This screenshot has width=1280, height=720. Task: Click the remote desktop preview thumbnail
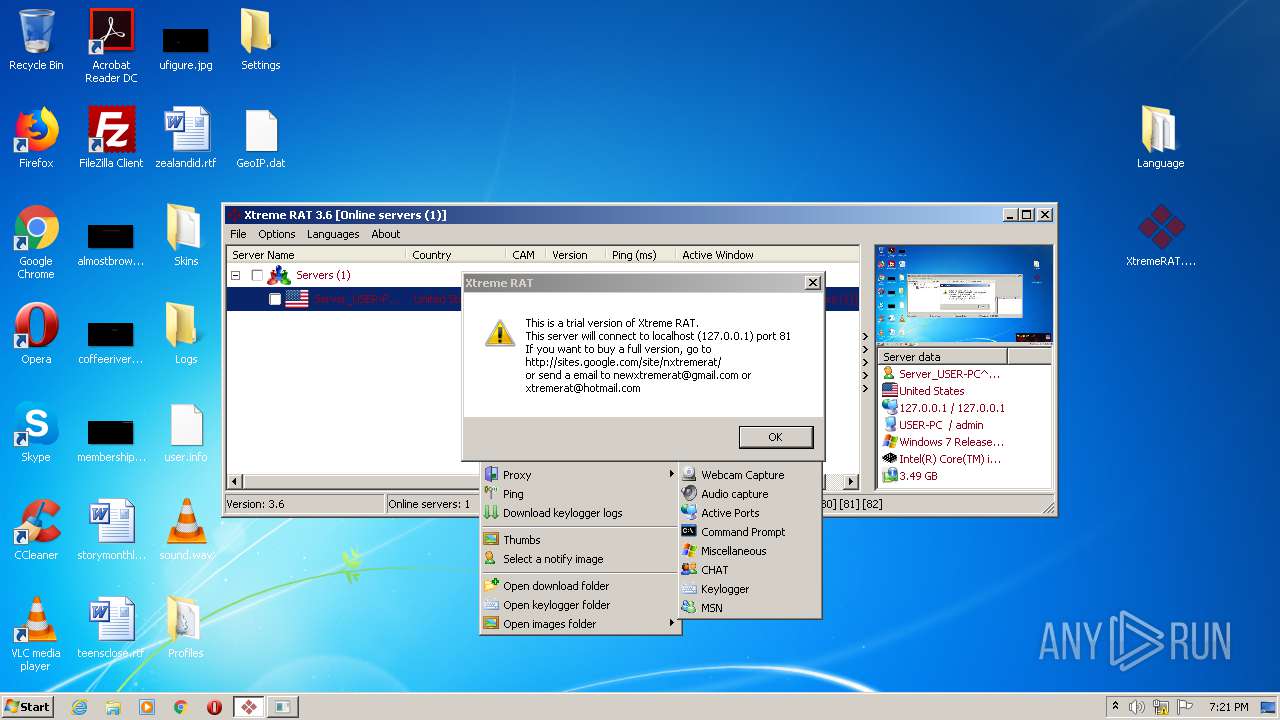tap(964, 294)
